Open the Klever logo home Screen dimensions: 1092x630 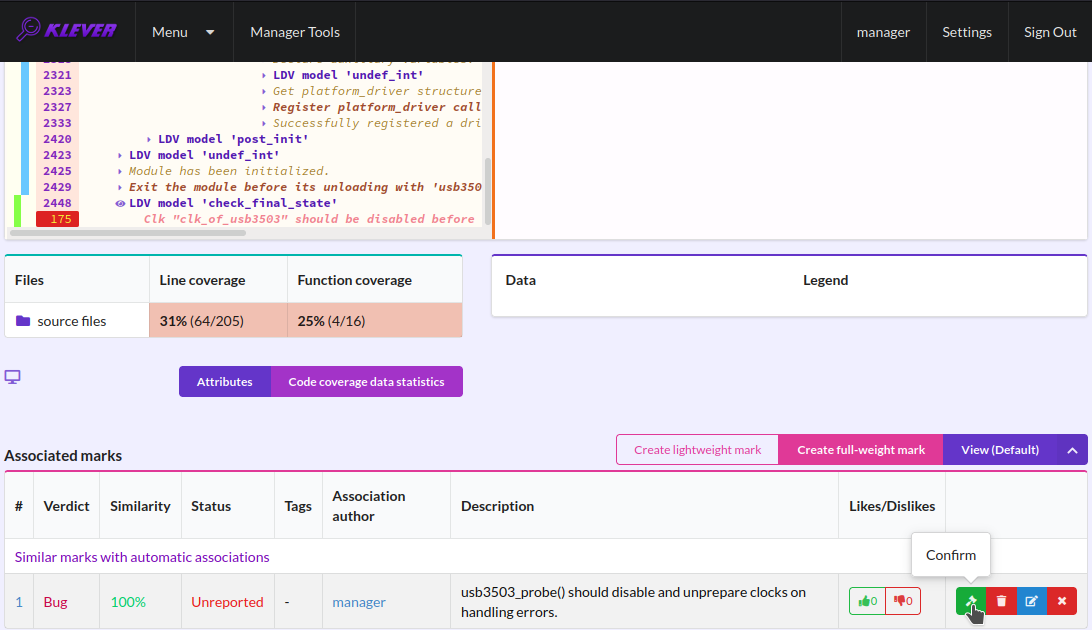67,31
